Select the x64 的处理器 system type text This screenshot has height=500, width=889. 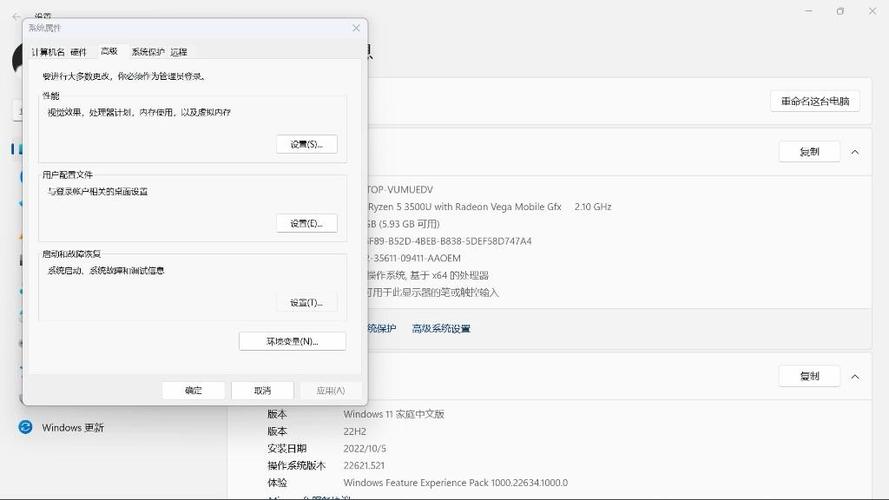(428, 276)
